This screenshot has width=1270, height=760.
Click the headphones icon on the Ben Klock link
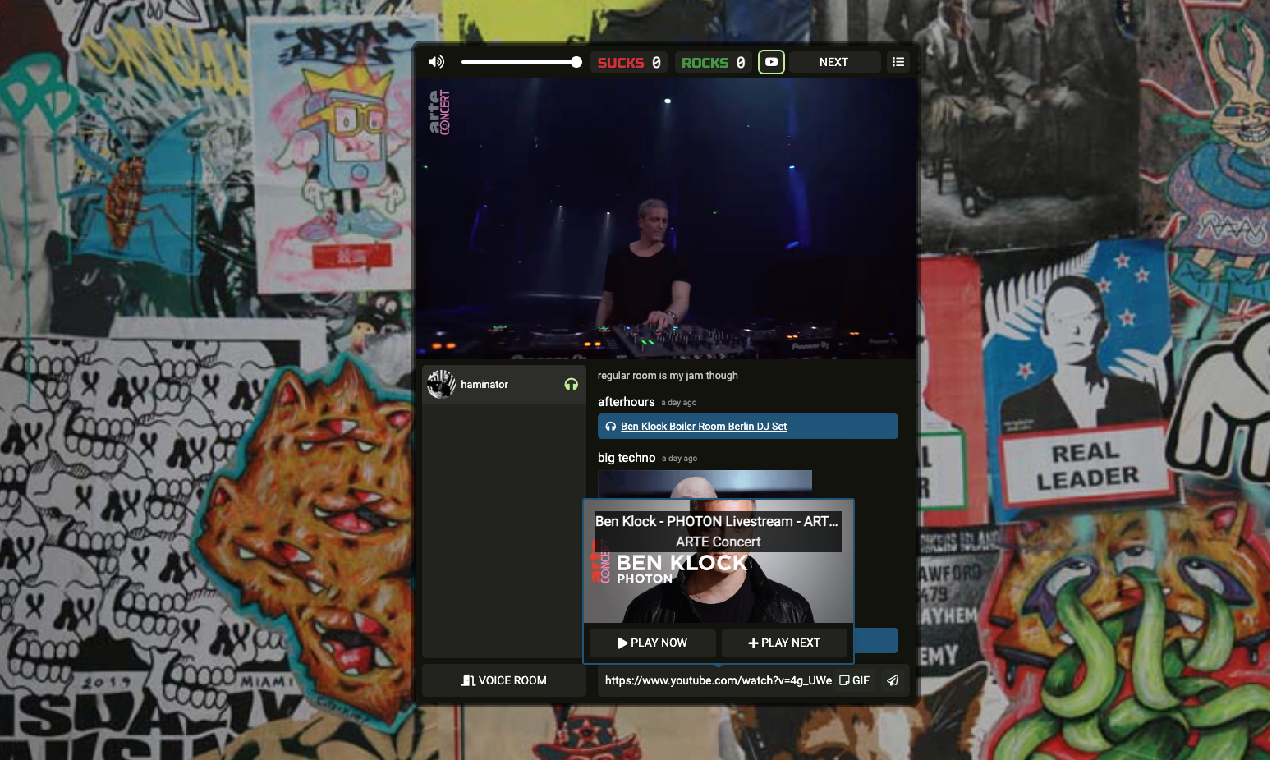point(611,425)
